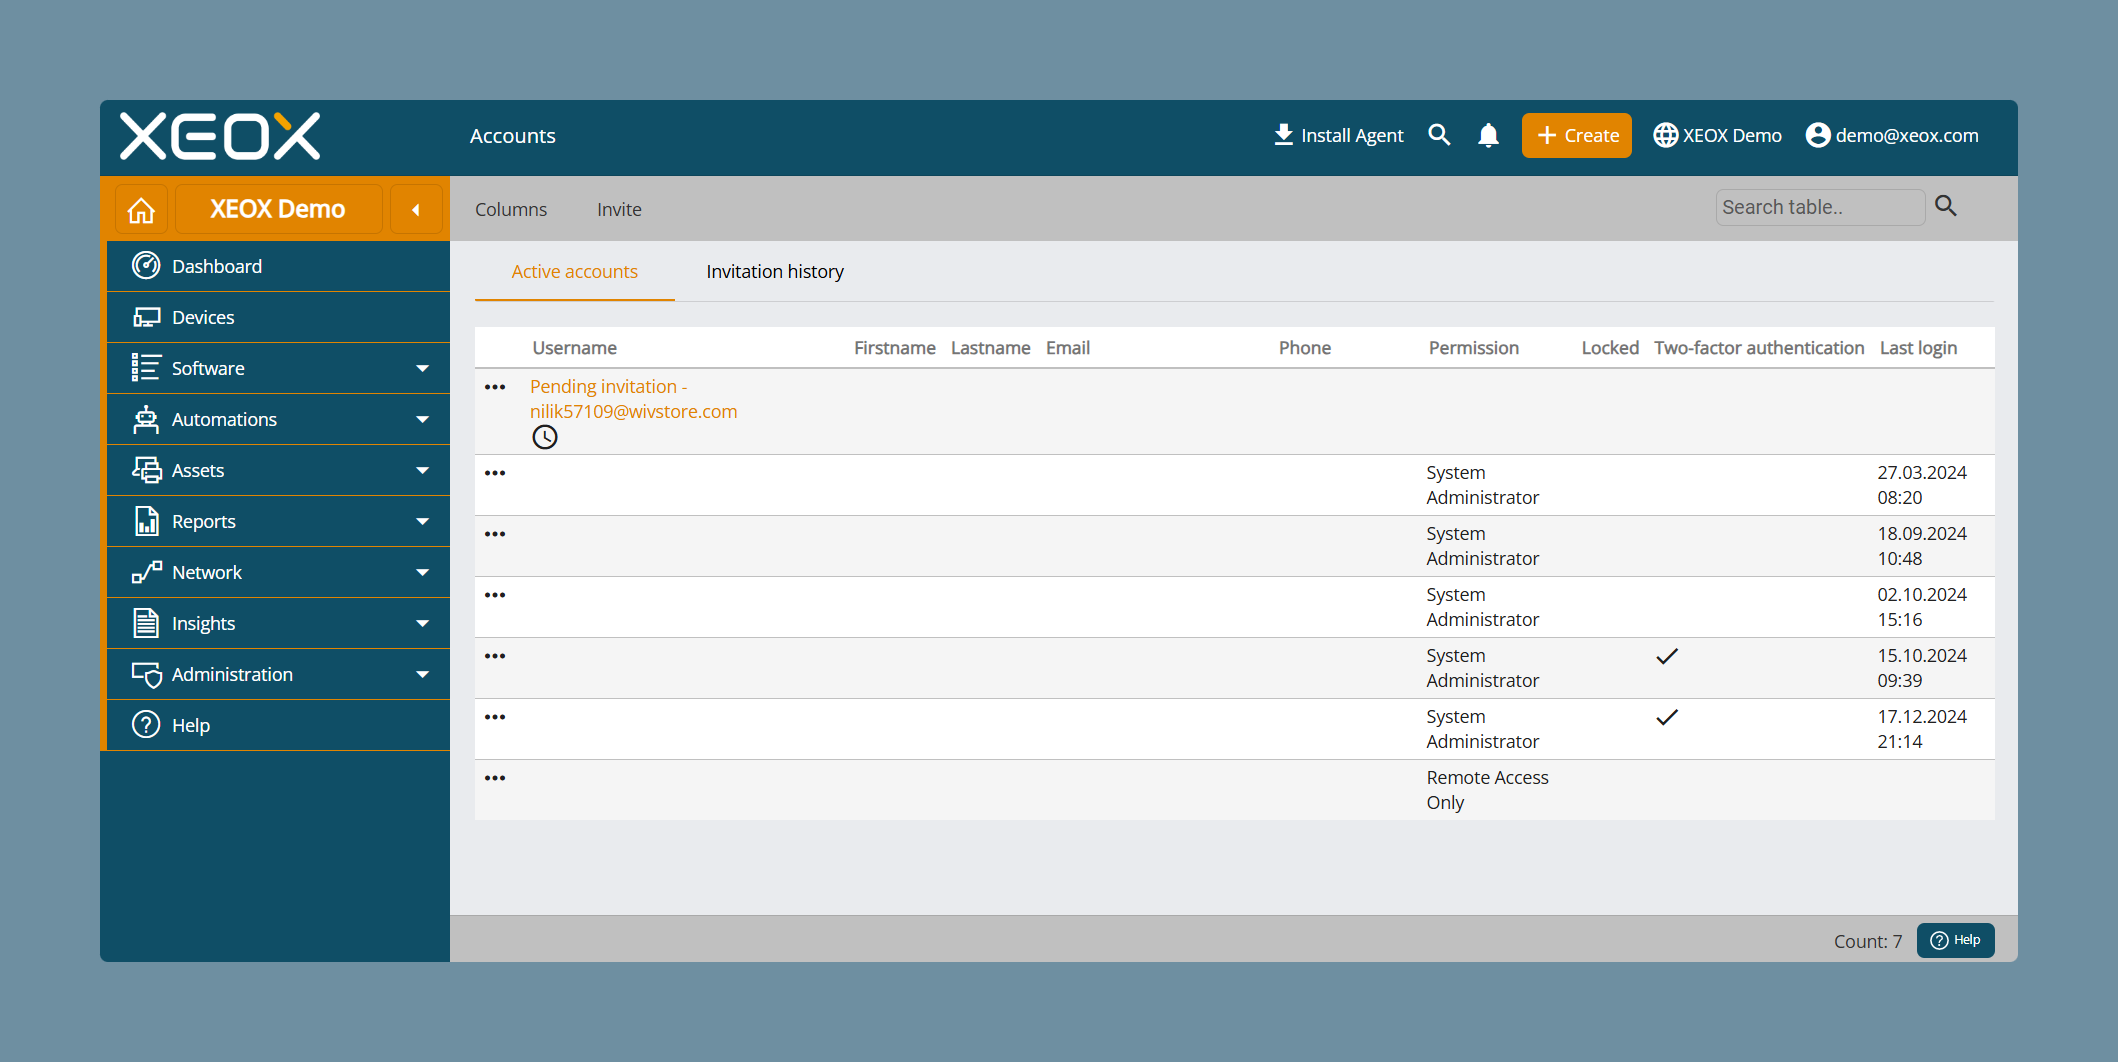
Task: Click the Dashboard gauge icon
Action: pyautogui.click(x=146, y=266)
